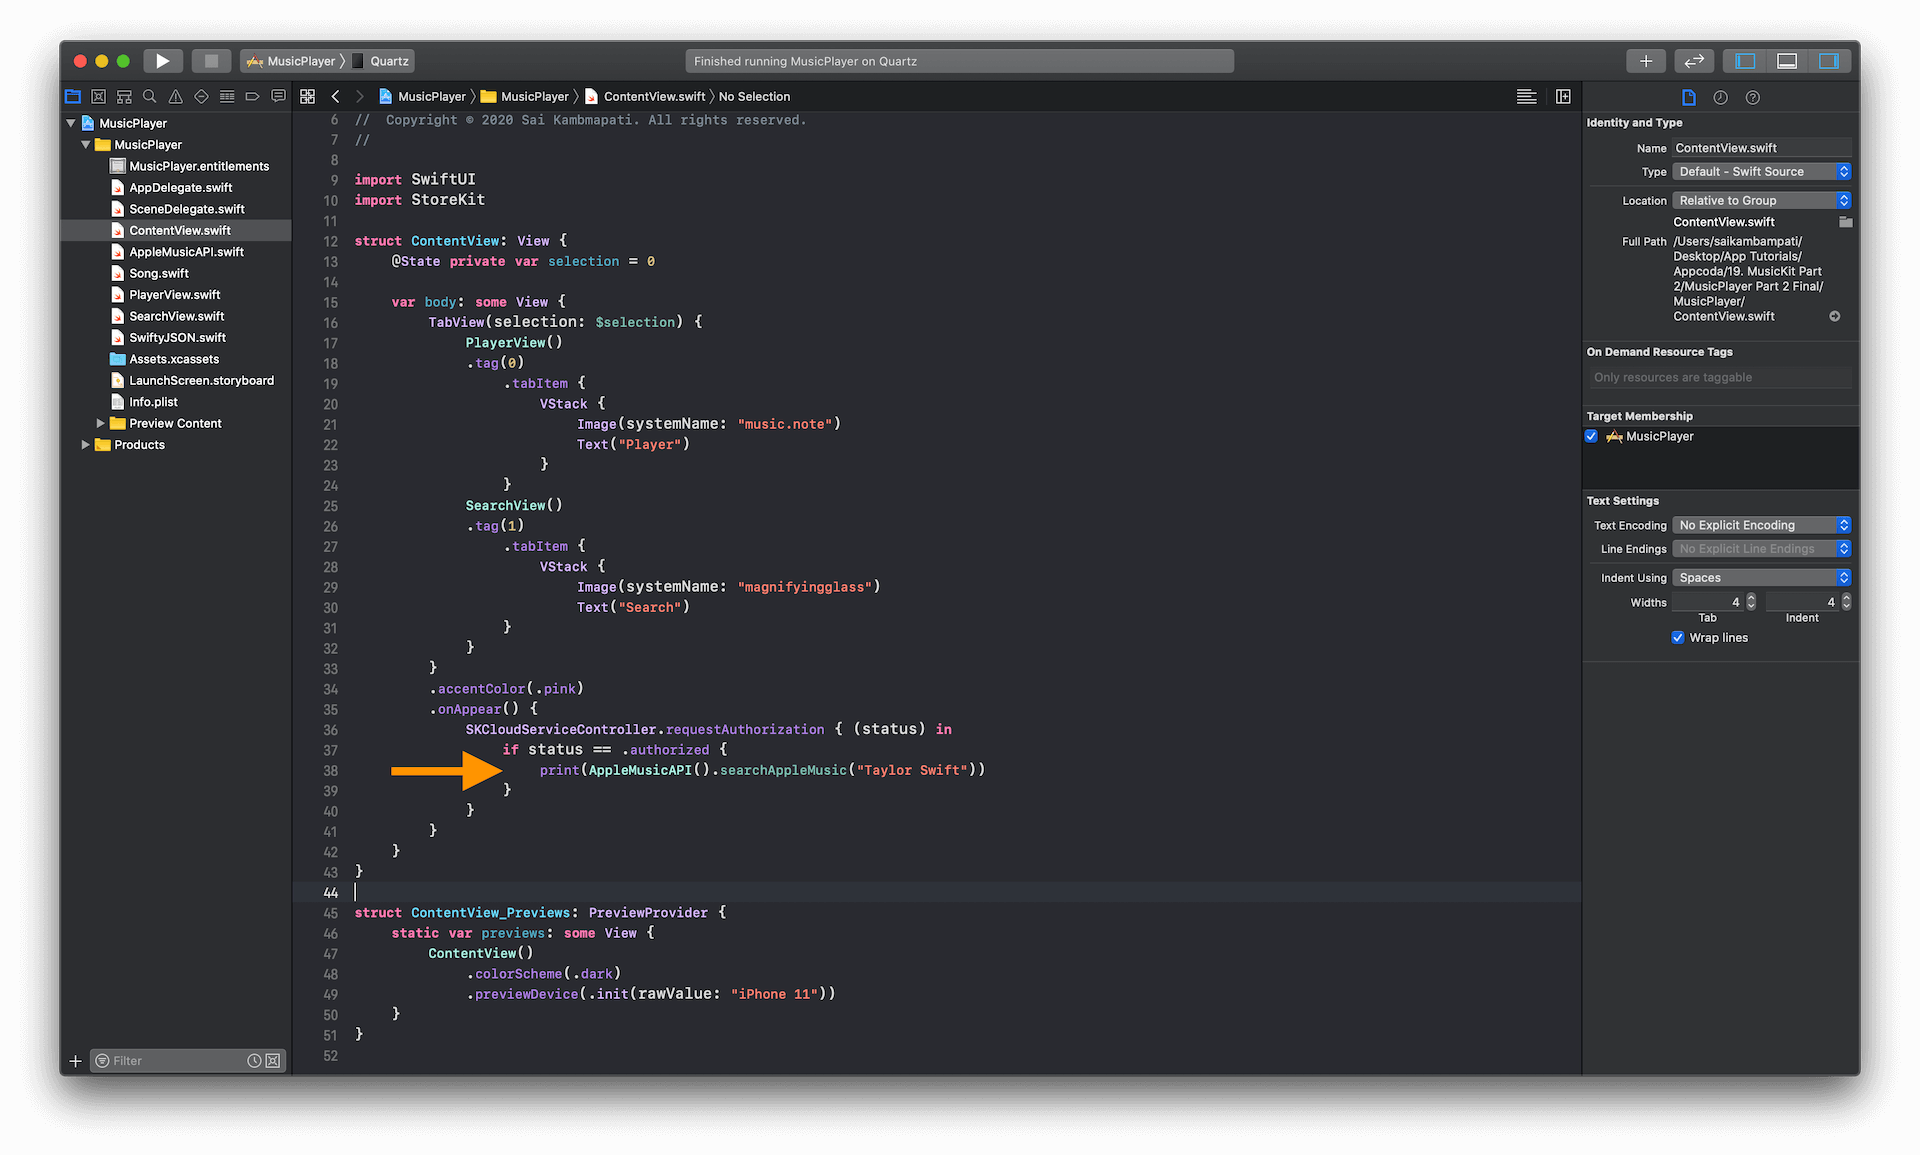This screenshot has height=1155, width=1920.
Task: Show the Quick Help inspector
Action: [1752, 97]
